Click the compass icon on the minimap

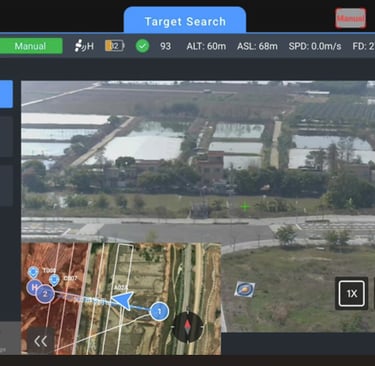(188, 327)
